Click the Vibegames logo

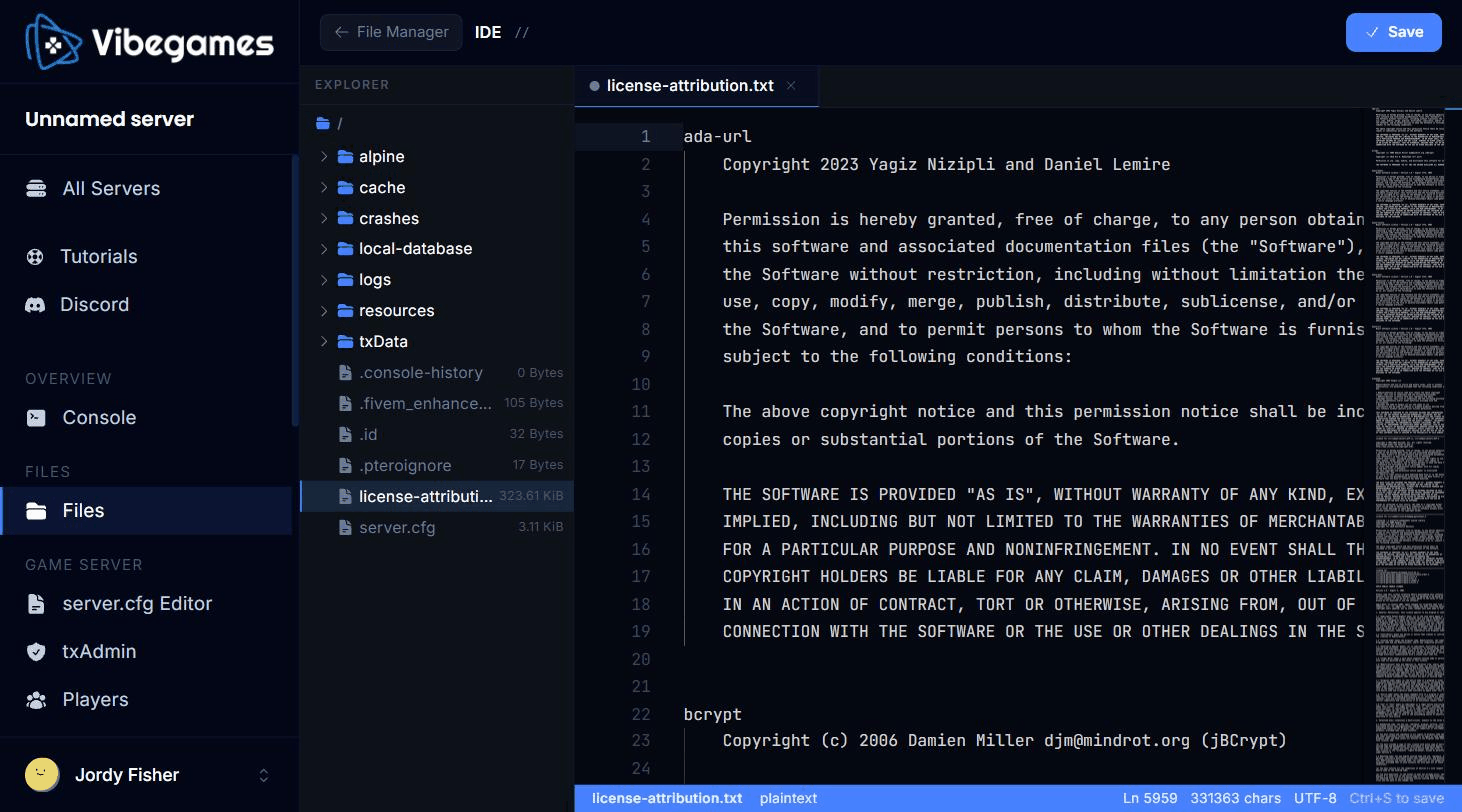click(x=149, y=42)
